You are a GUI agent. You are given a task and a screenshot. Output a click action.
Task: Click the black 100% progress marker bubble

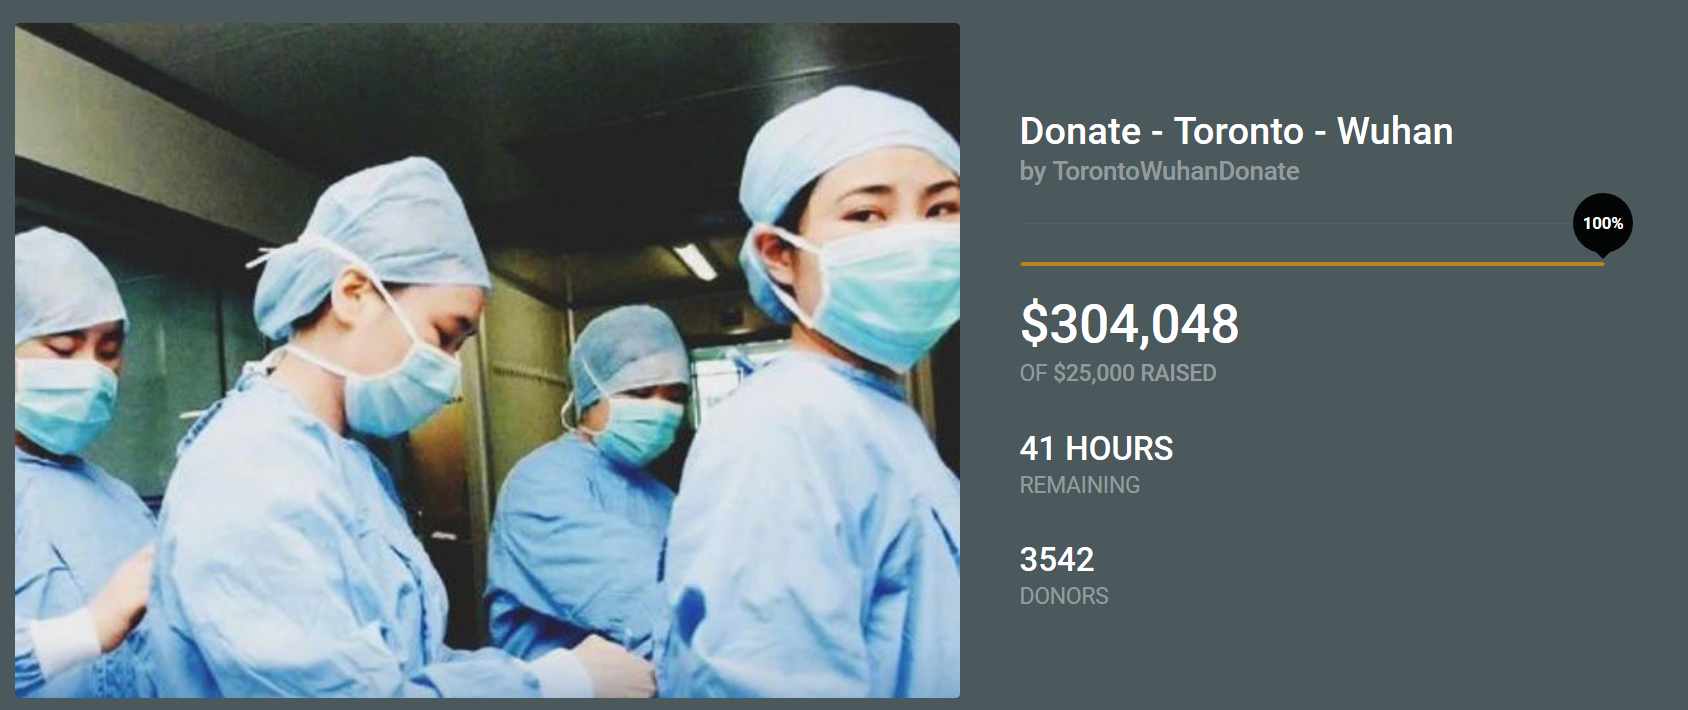click(1603, 224)
